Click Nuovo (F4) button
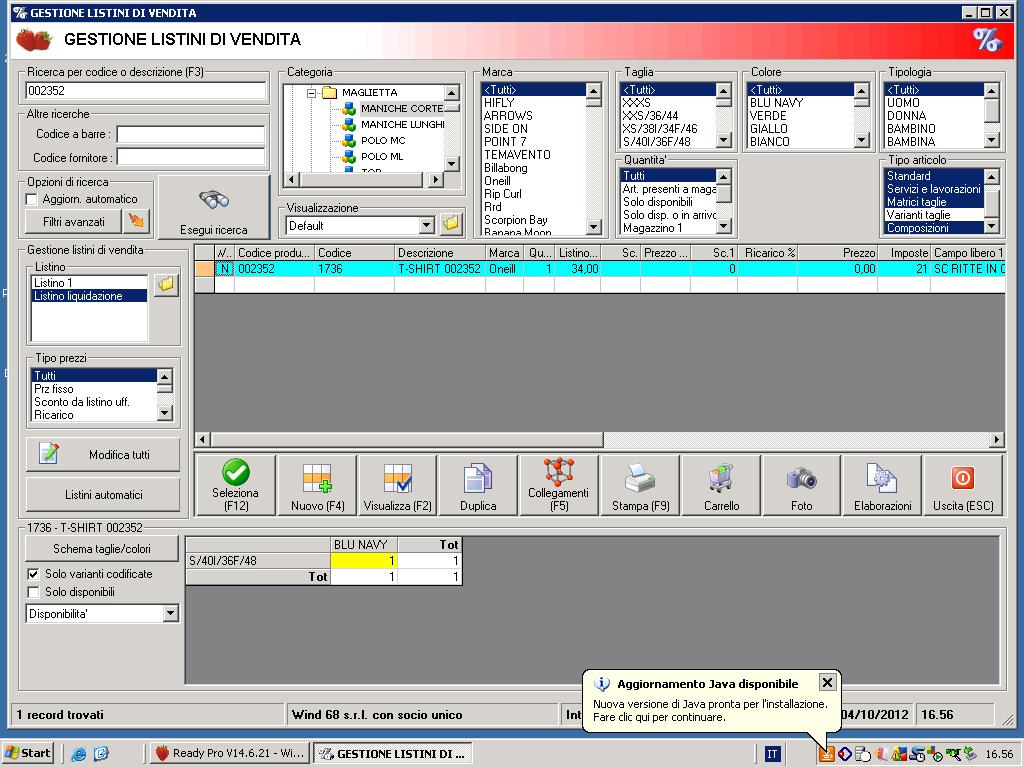The image size is (1024, 768). tap(317, 485)
